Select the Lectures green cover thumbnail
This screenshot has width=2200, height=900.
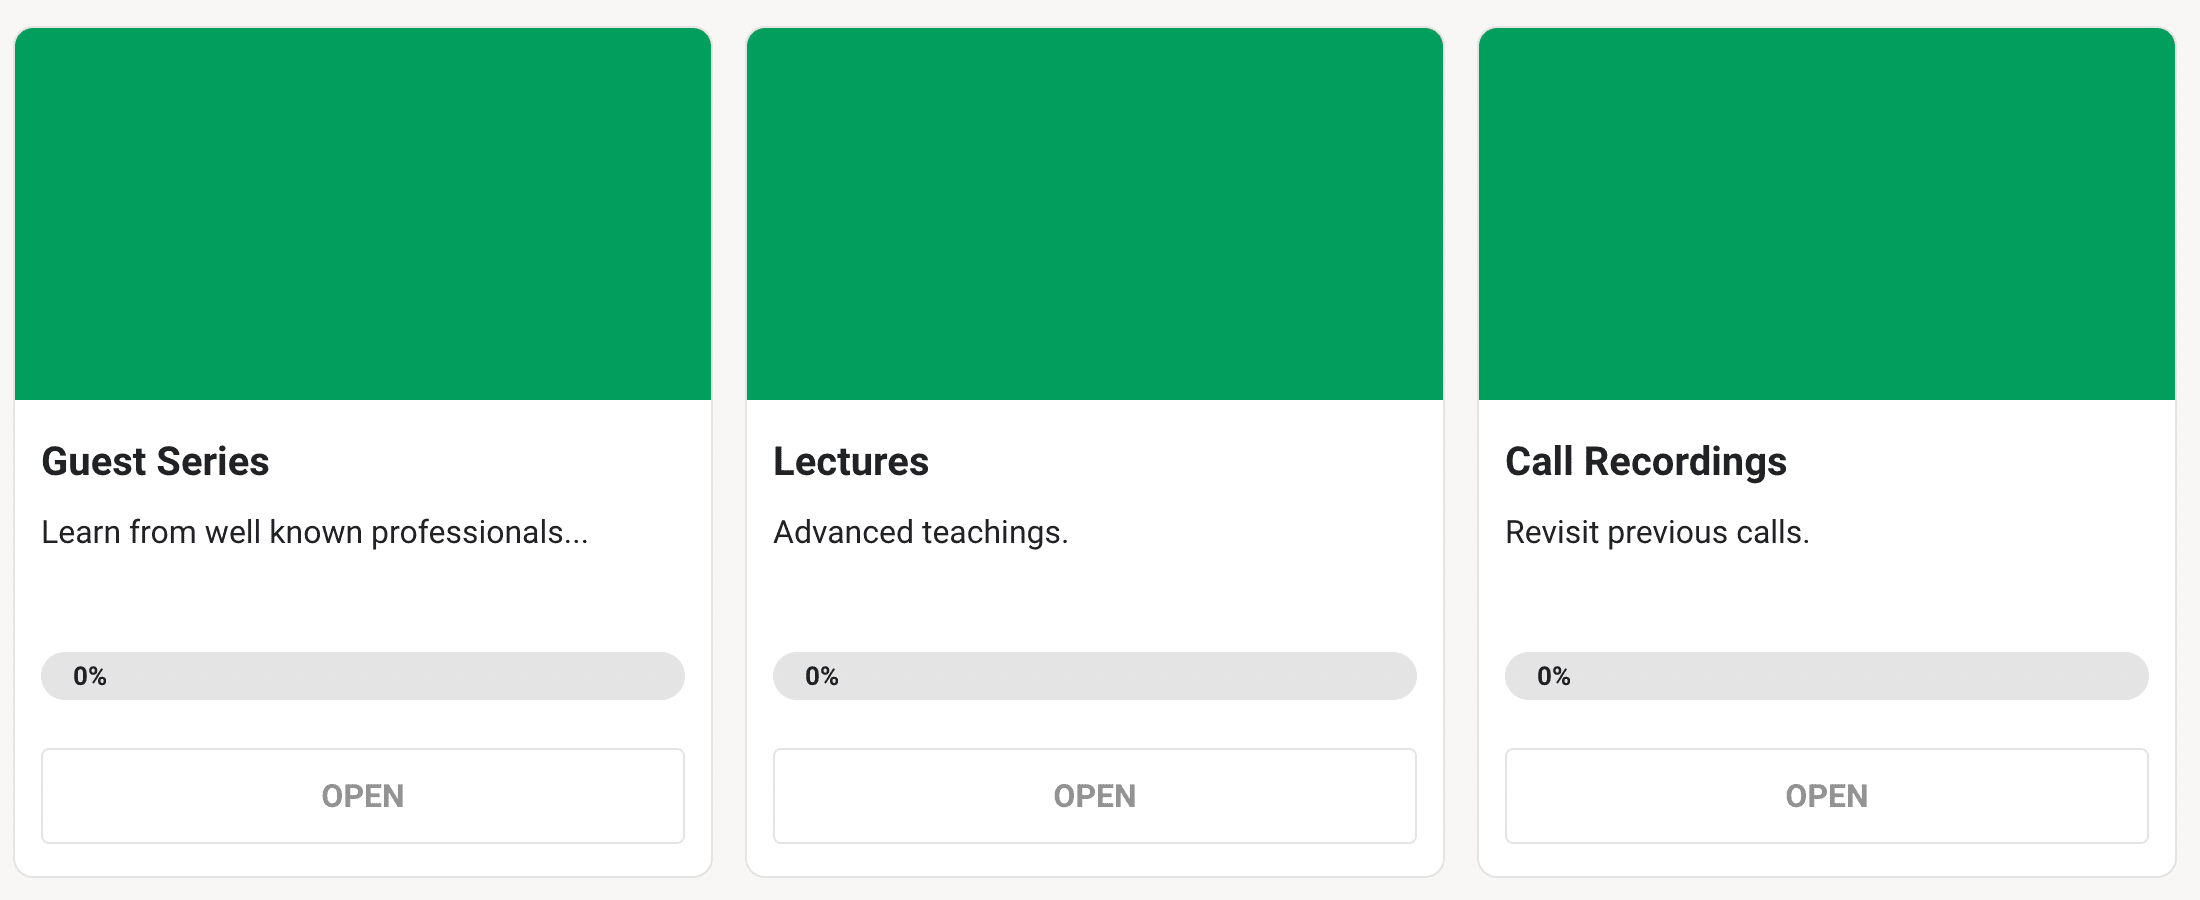[1095, 214]
